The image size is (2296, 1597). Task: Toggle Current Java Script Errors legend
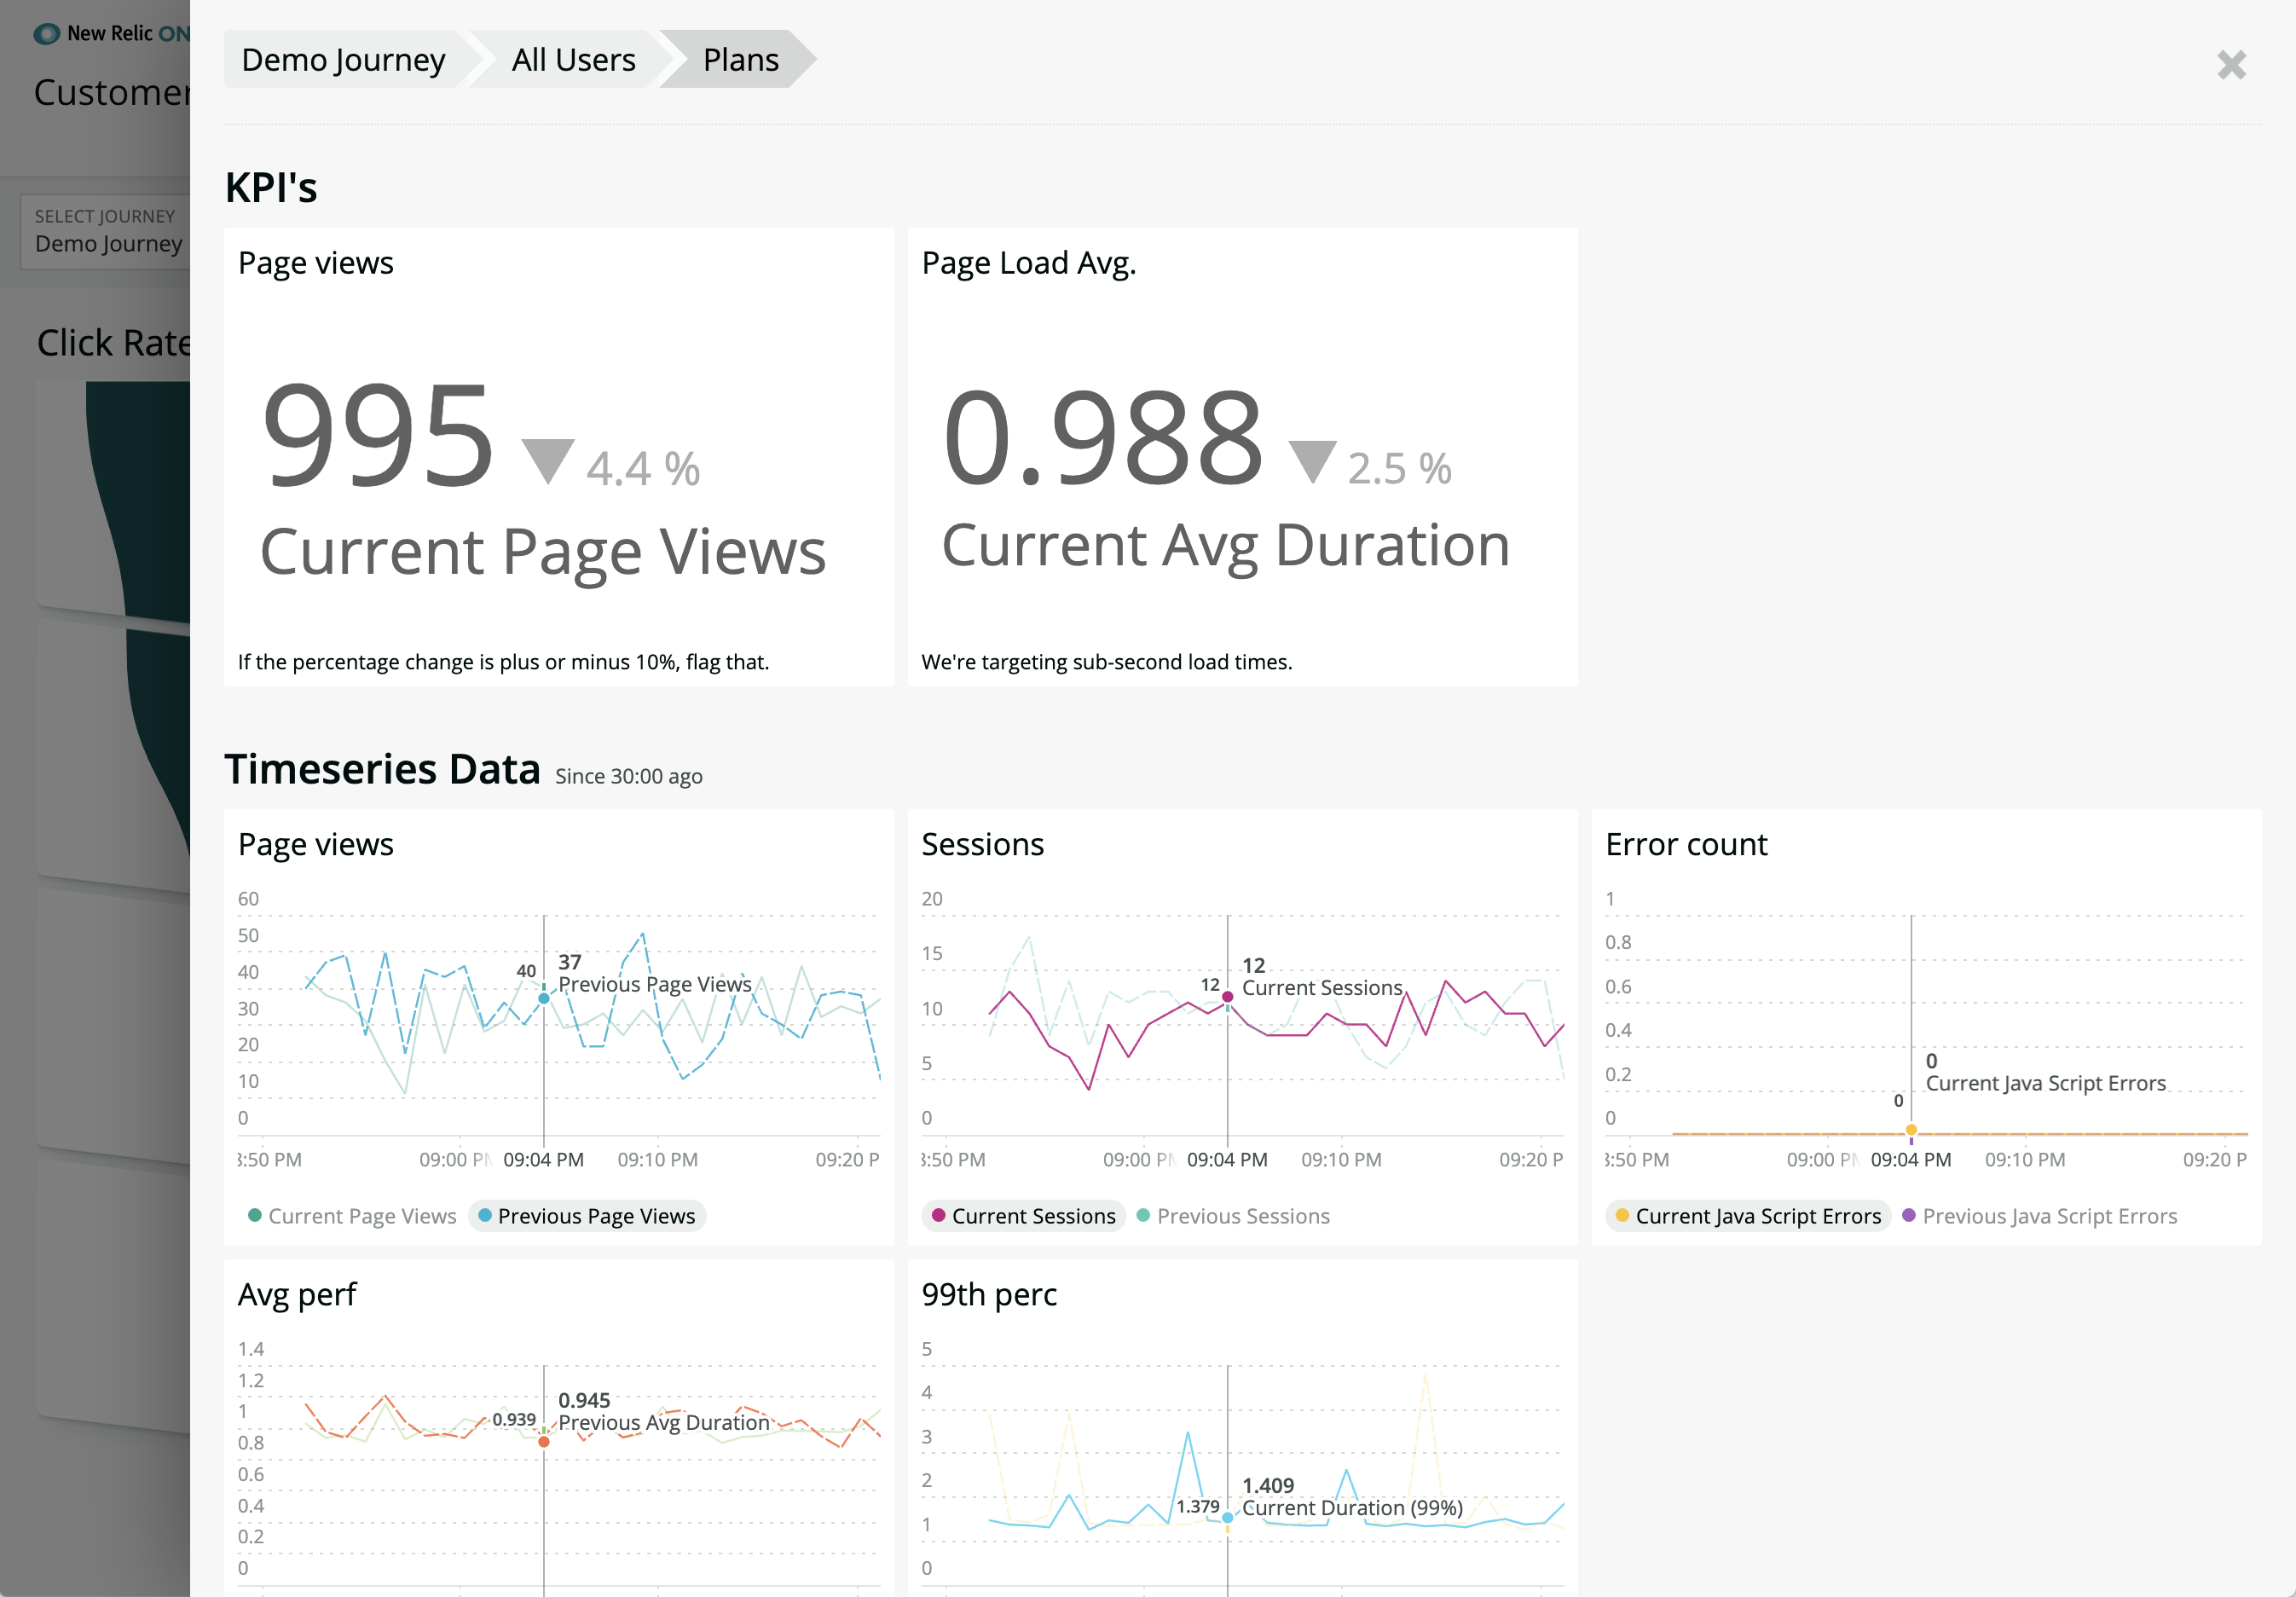tap(1748, 1216)
